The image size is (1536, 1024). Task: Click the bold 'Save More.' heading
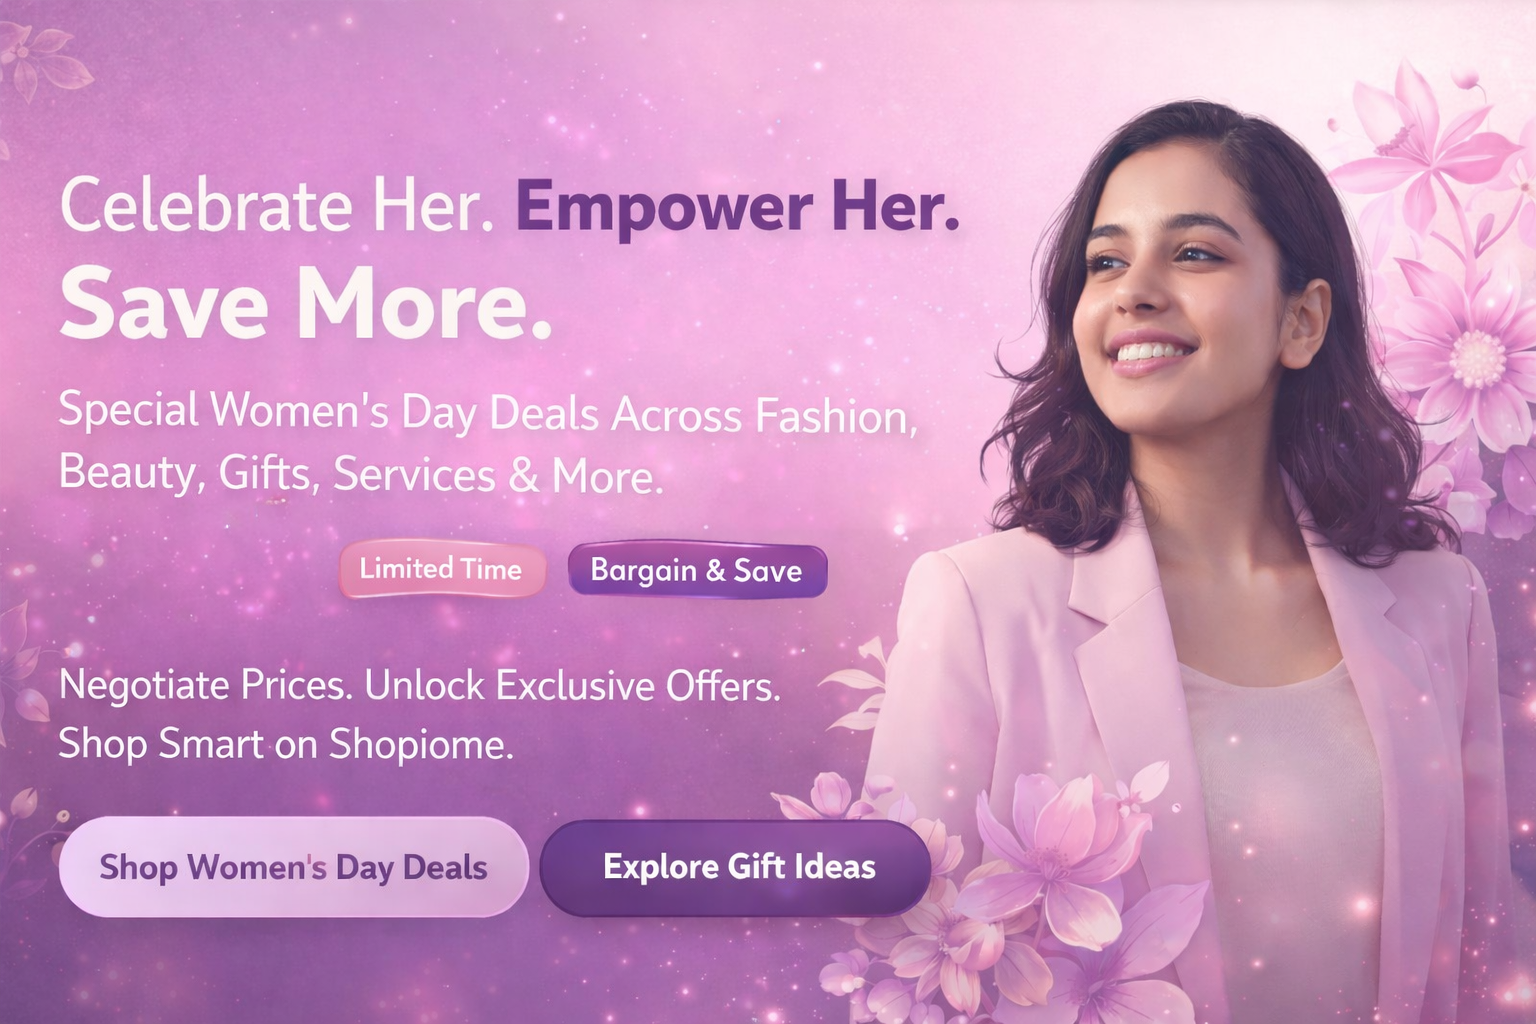tap(305, 304)
